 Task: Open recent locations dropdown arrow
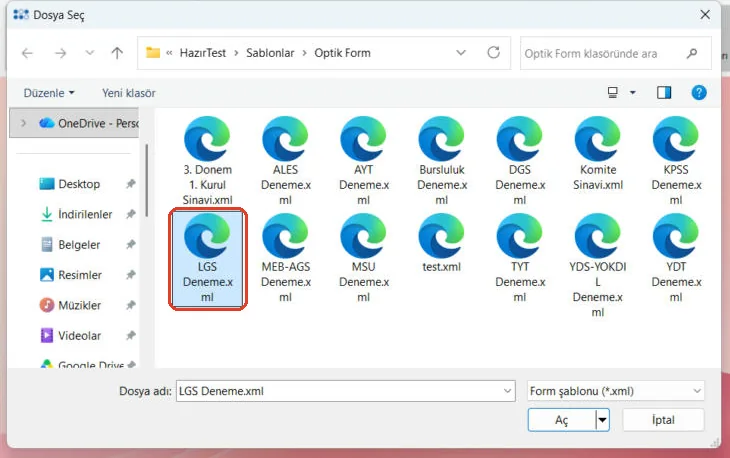coord(89,53)
